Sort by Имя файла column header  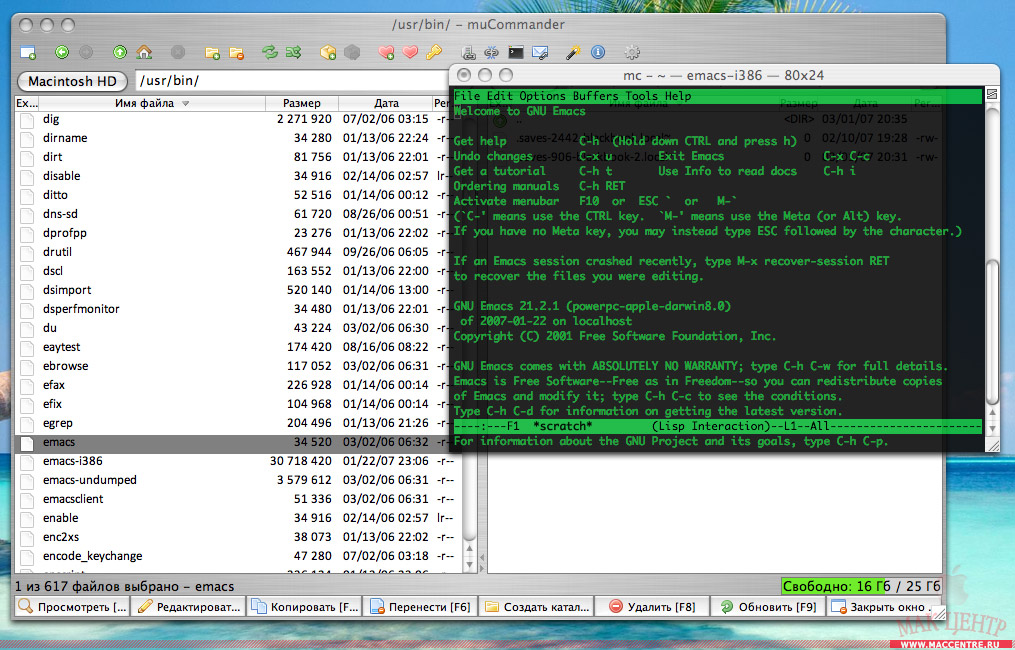(x=151, y=103)
